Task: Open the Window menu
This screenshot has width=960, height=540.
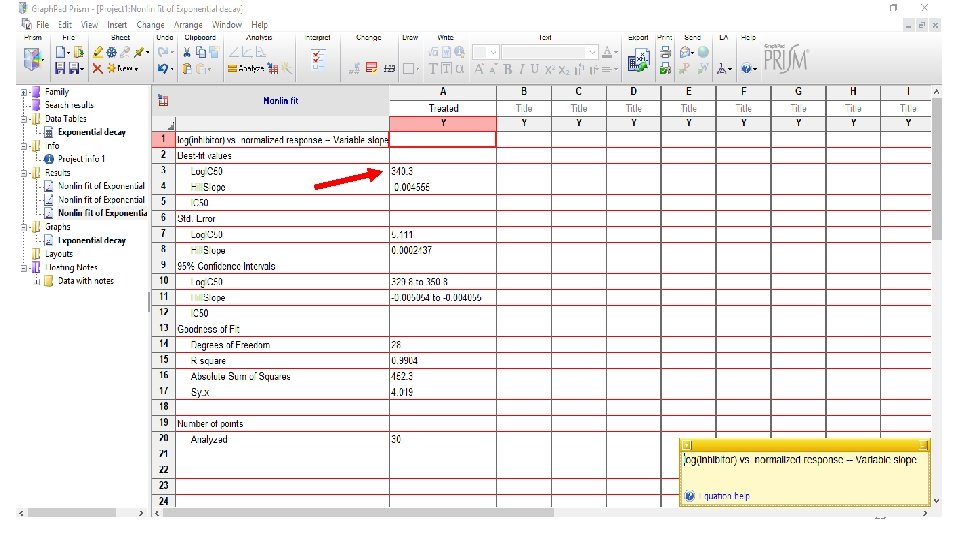Action: 227,24
